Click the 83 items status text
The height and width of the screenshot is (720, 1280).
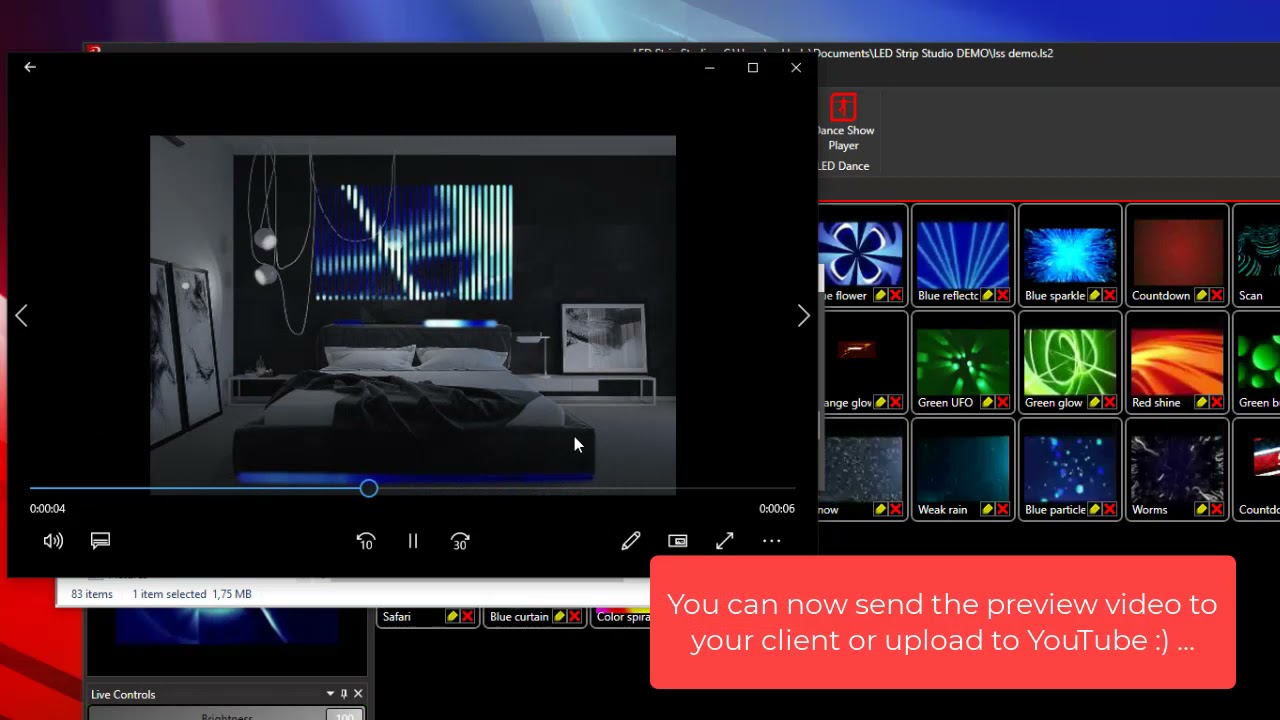(92, 594)
